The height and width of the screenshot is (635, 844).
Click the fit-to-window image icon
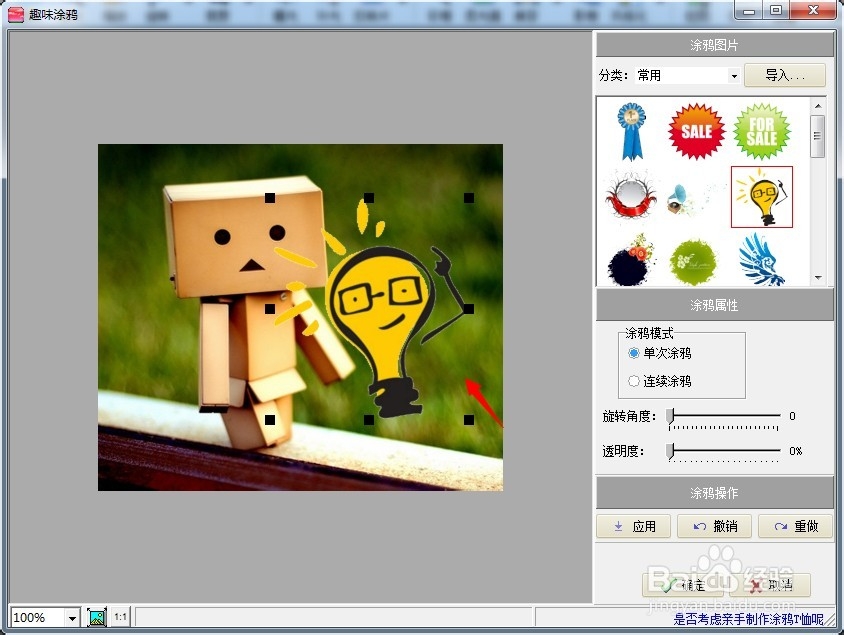point(97,617)
